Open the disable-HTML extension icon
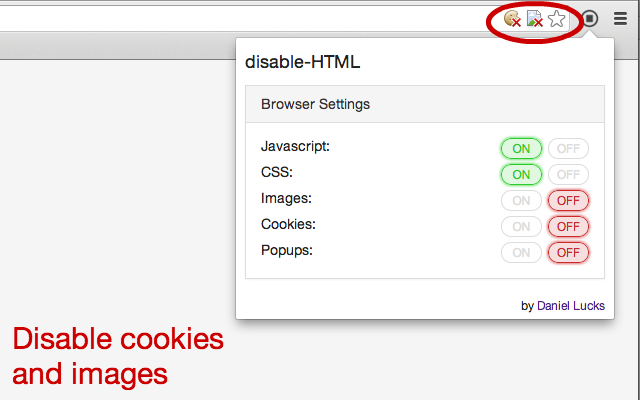Screen dimensions: 640x400 click(589, 18)
